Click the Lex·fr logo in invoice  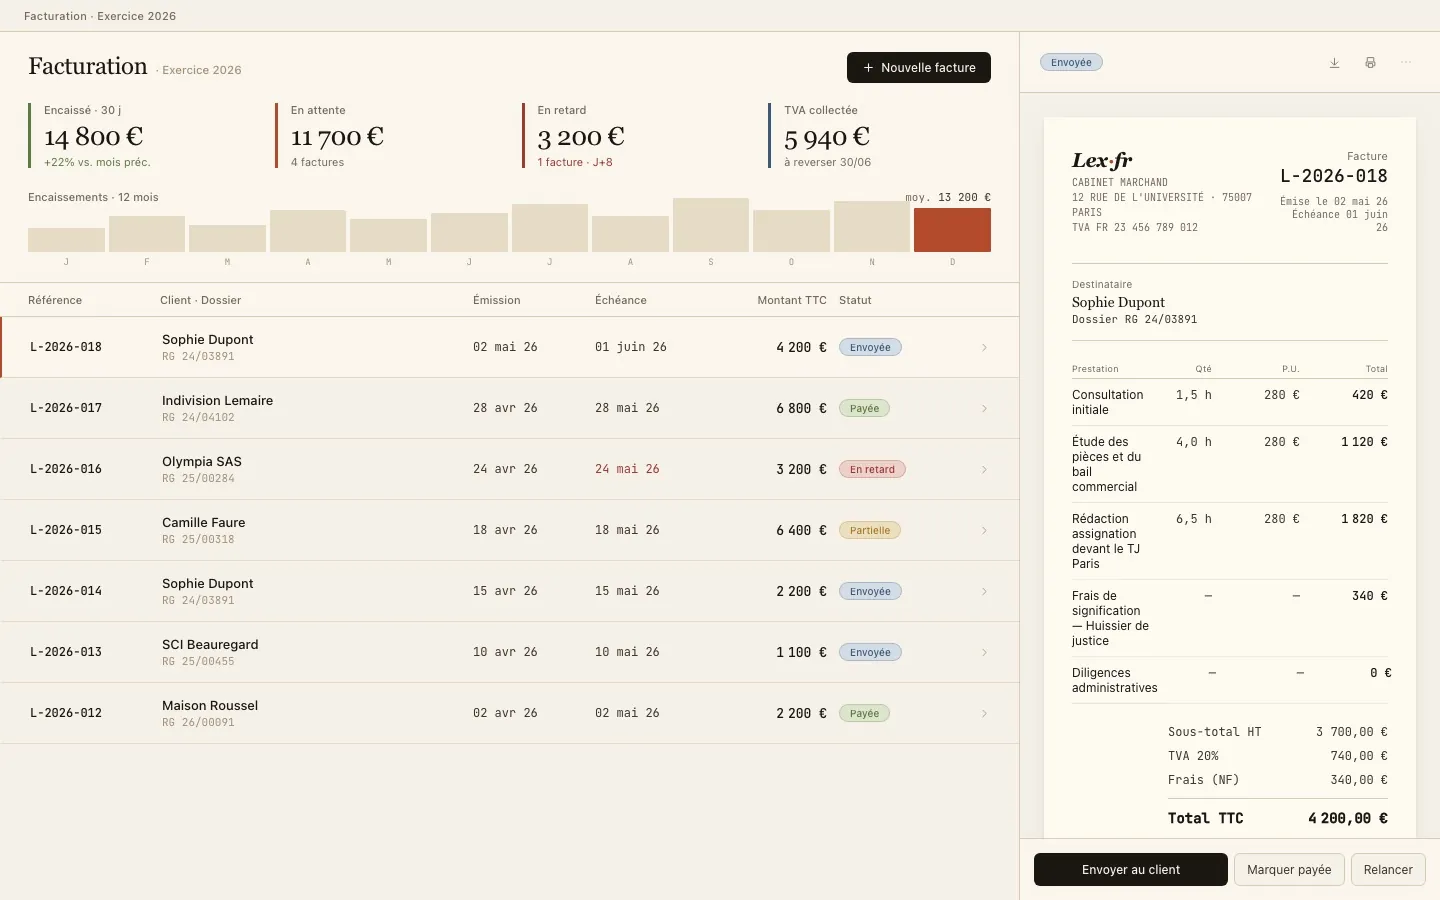pyautogui.click(x=1102, y=160)
